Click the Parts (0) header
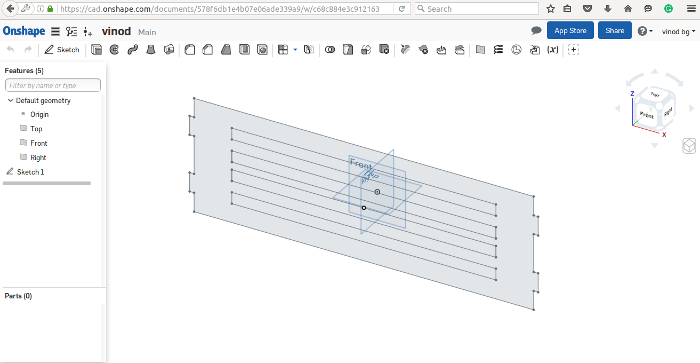This screenshot has width=700, height=363. pyautogui.click(x=18, y=296)
